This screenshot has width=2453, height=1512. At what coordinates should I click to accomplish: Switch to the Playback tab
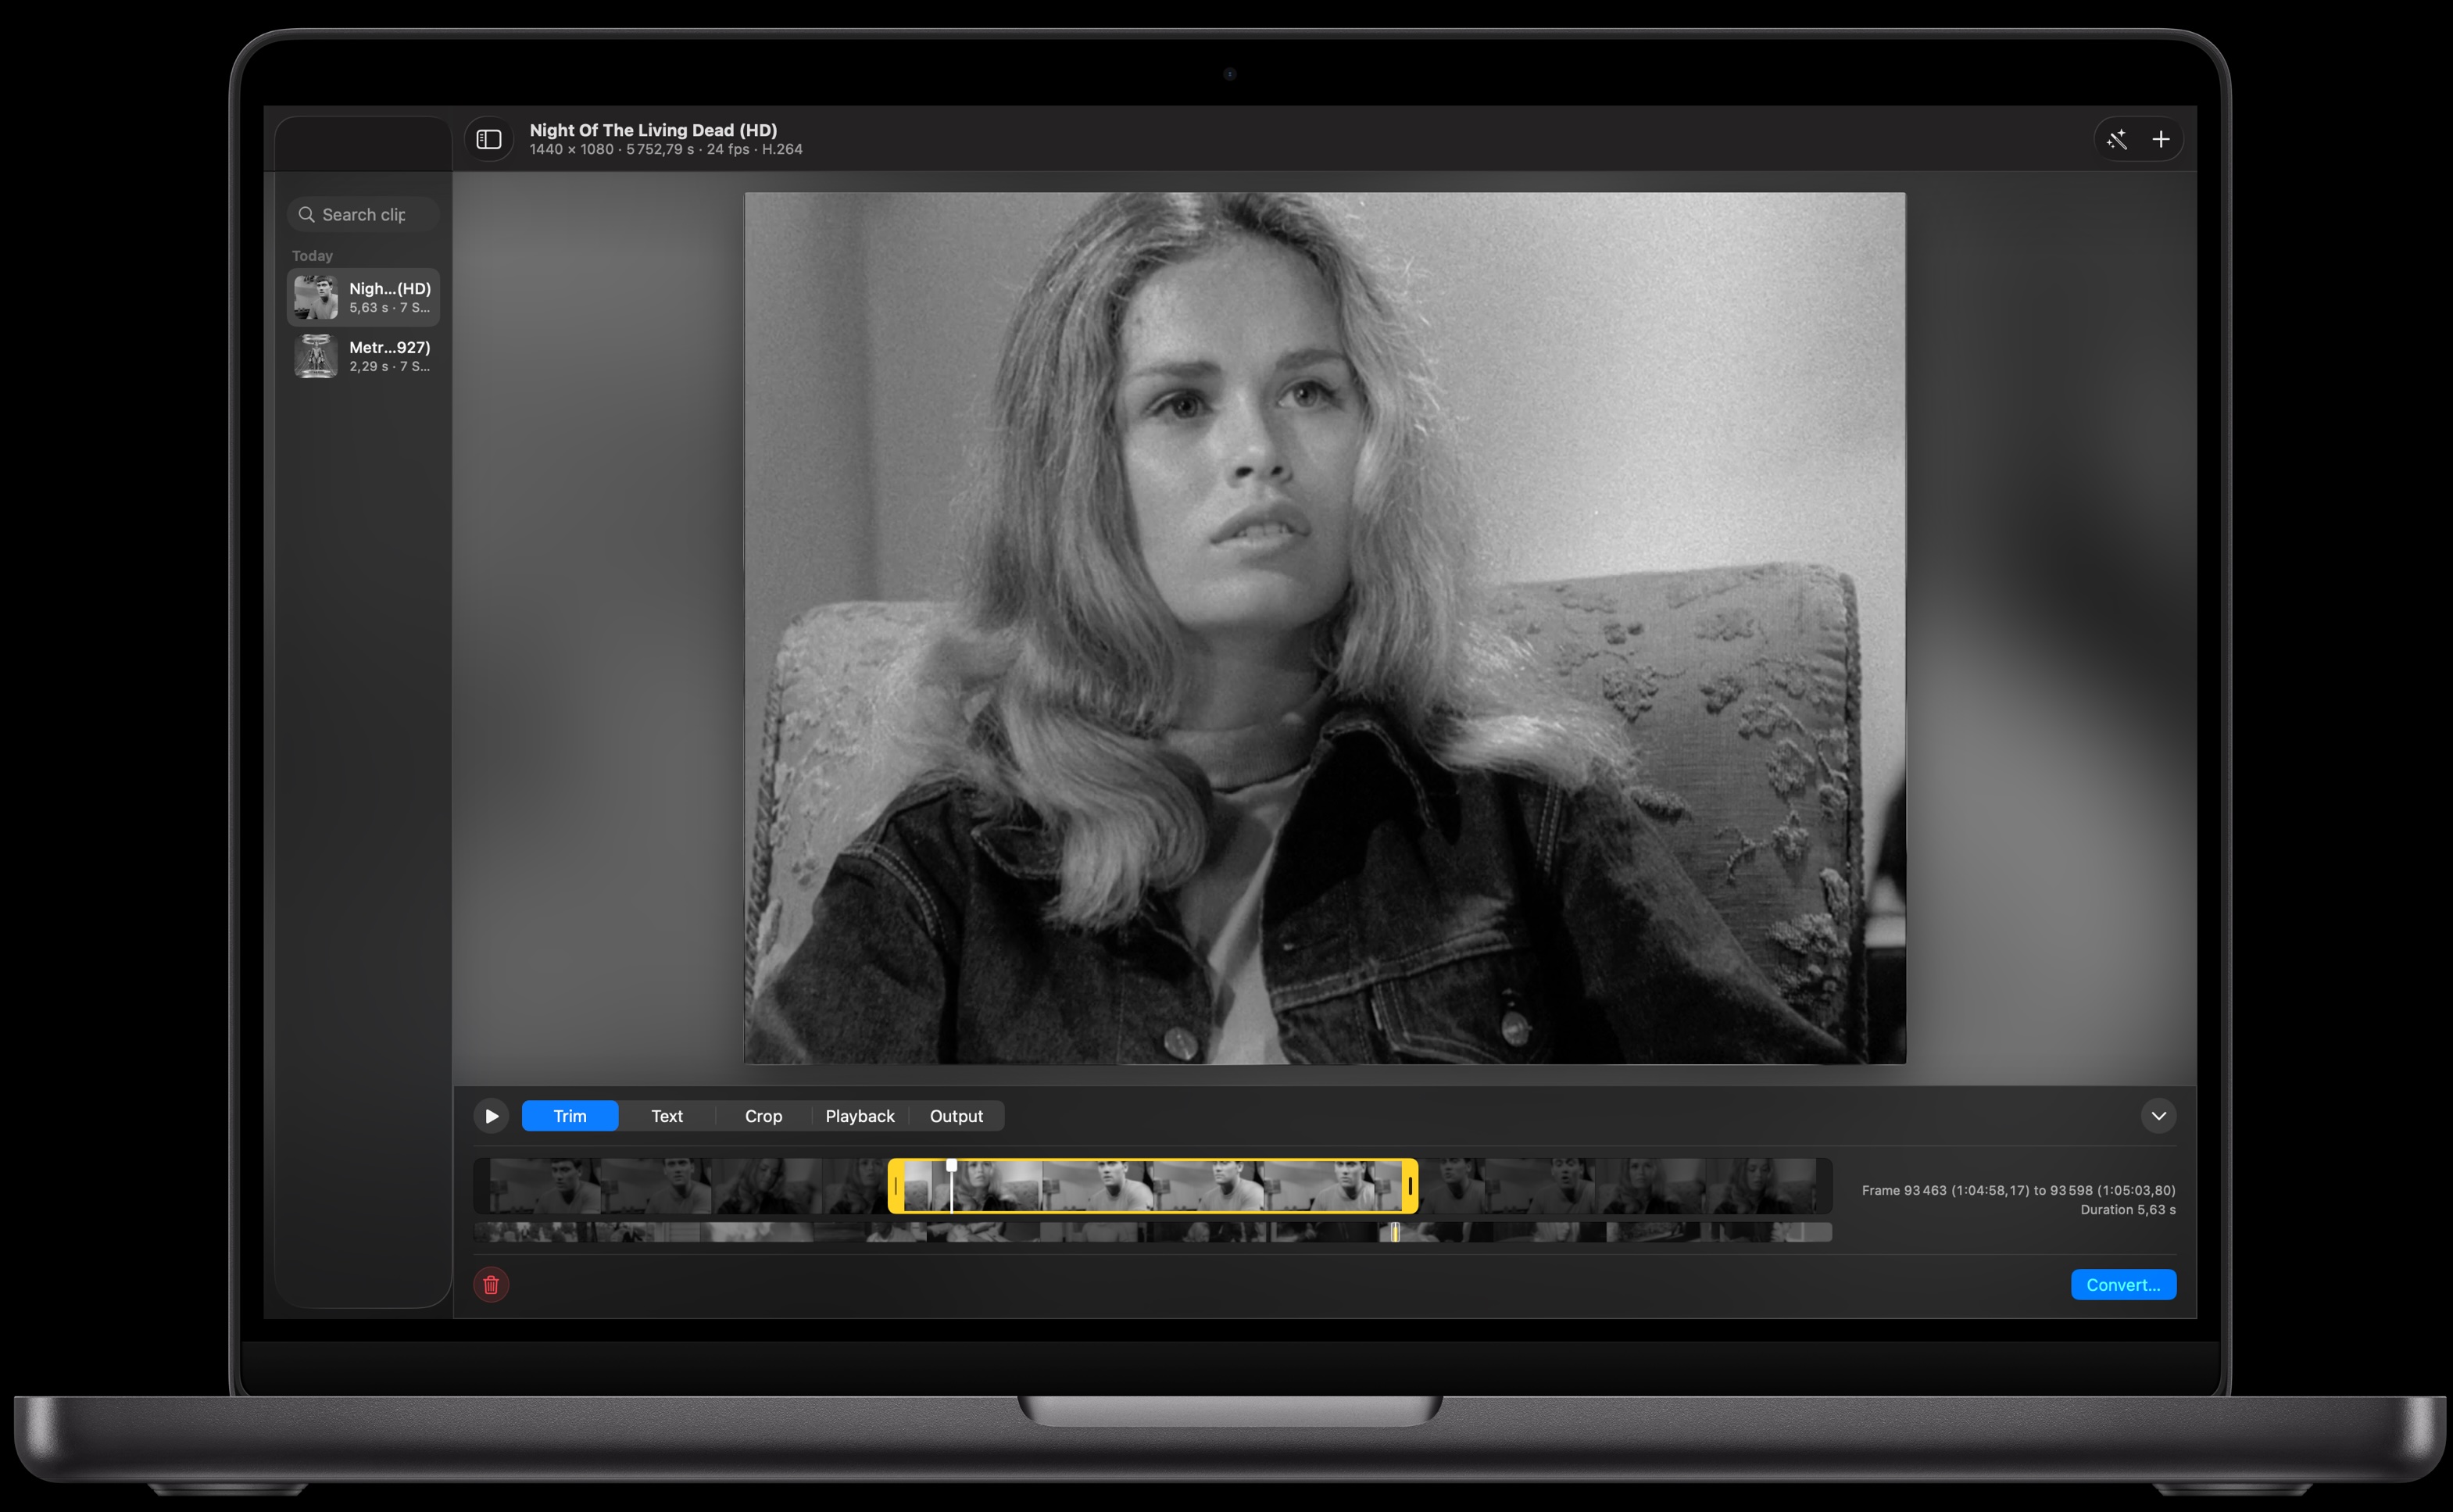point(860,1116)
